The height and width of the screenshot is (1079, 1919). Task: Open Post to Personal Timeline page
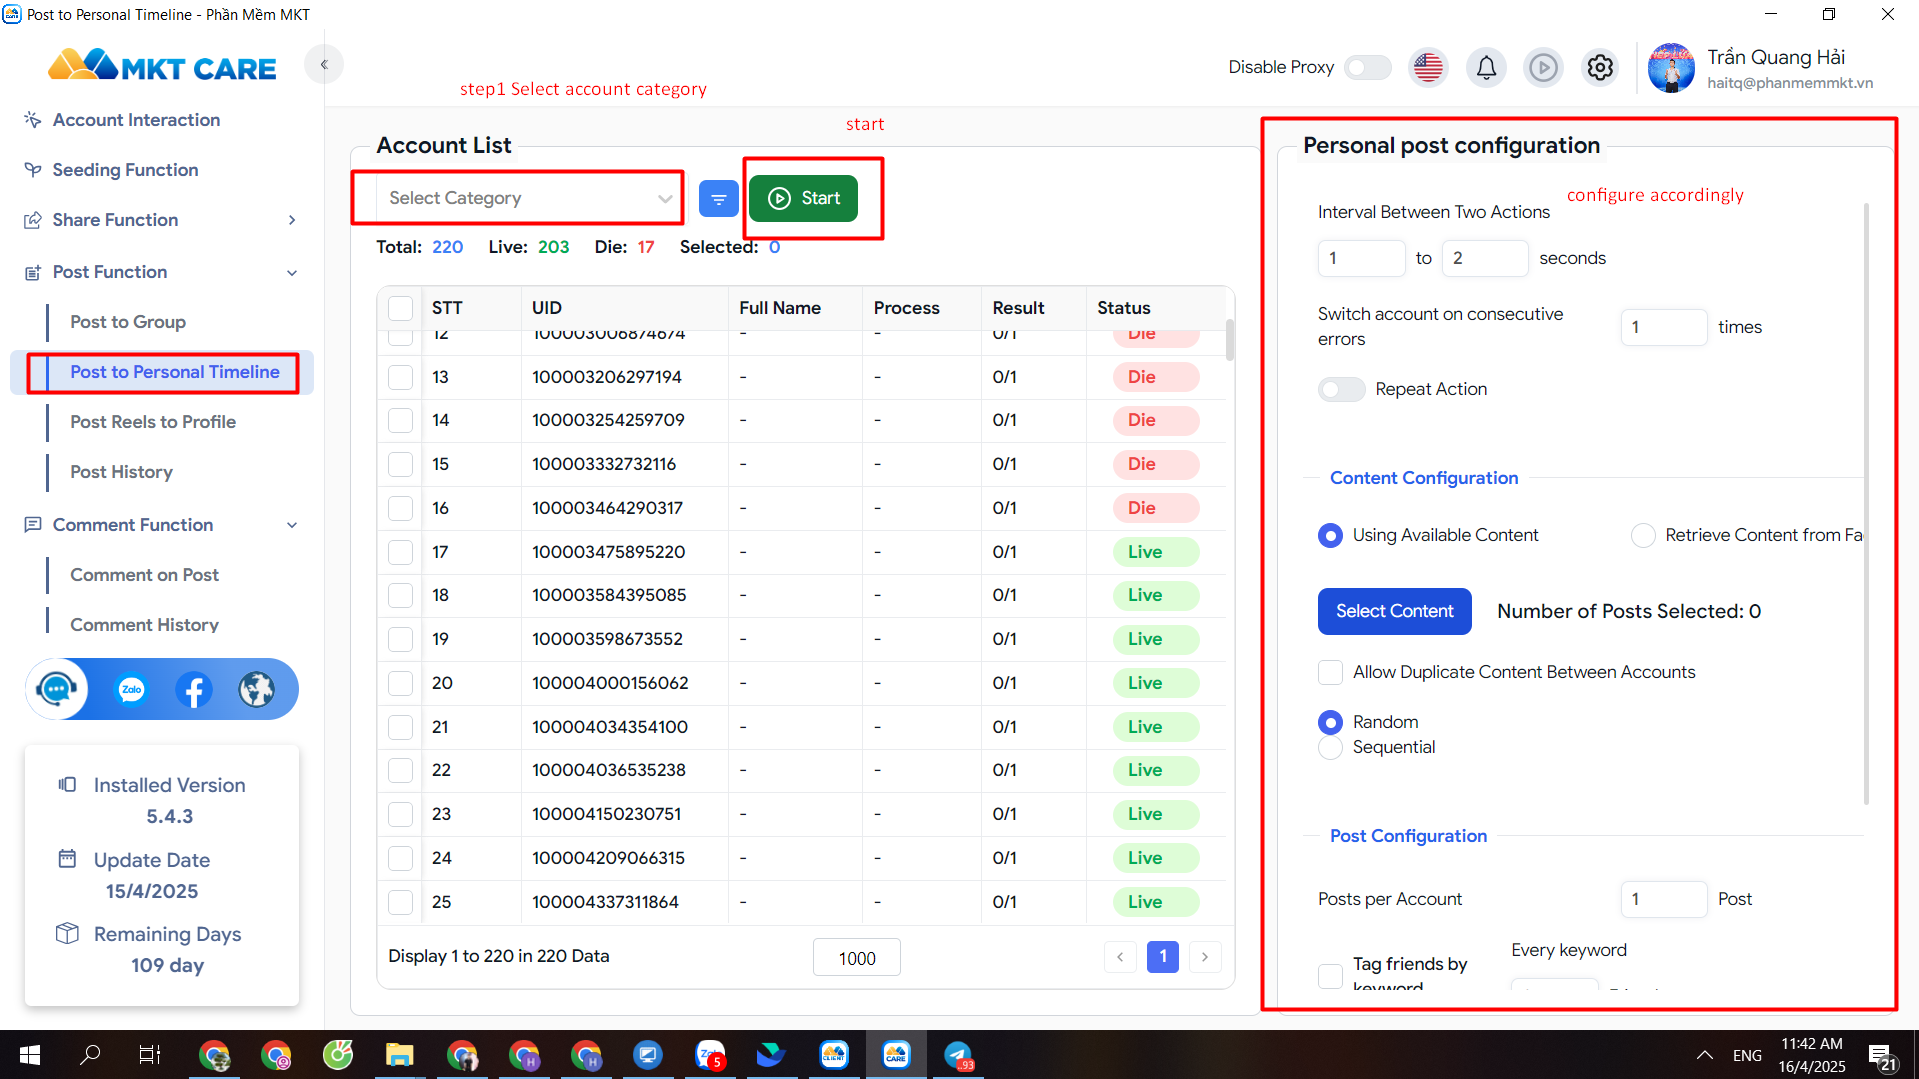point(175,372)
